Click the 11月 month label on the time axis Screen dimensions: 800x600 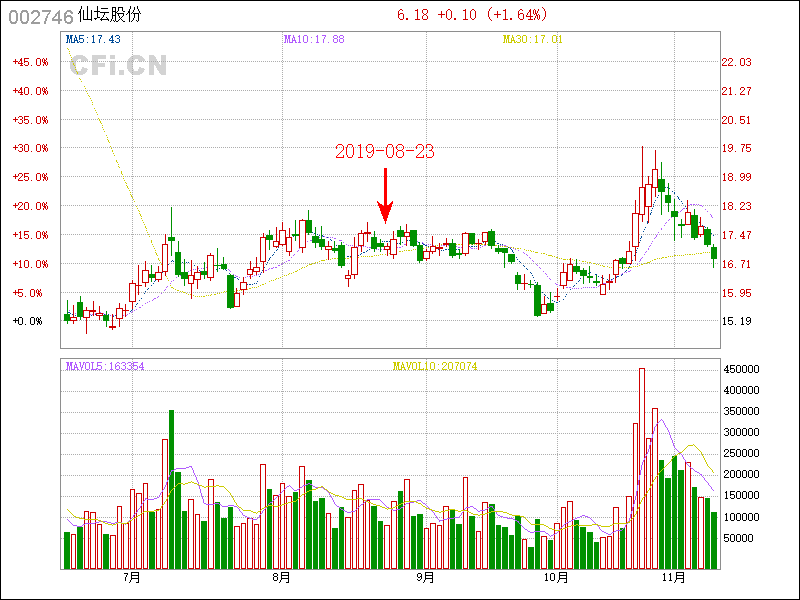(x=674, y=578)
